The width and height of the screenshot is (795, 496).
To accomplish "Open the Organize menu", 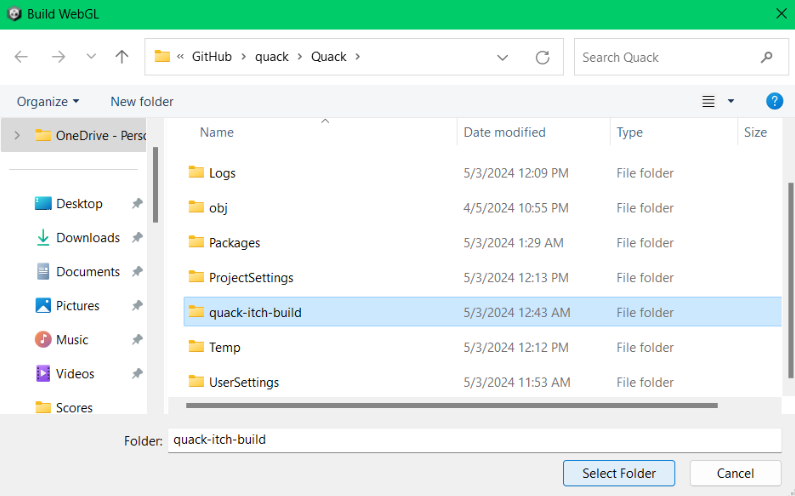I will click(x=48, y=101).
